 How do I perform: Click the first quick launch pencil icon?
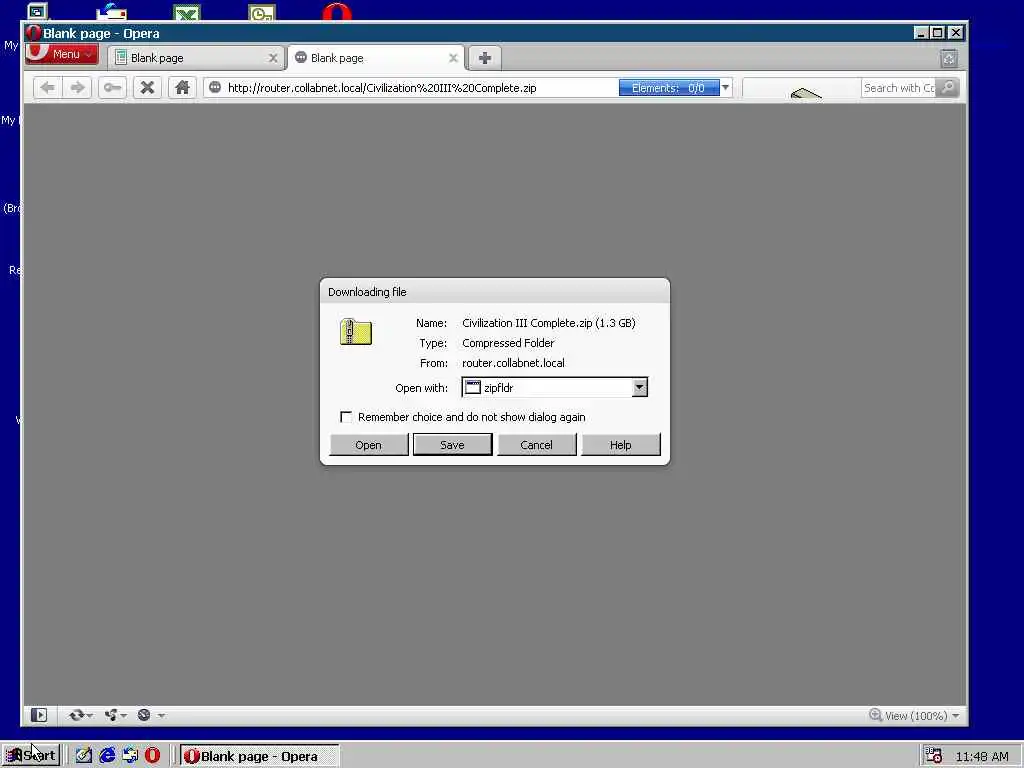pyautogui.click(x=84, y=756)
